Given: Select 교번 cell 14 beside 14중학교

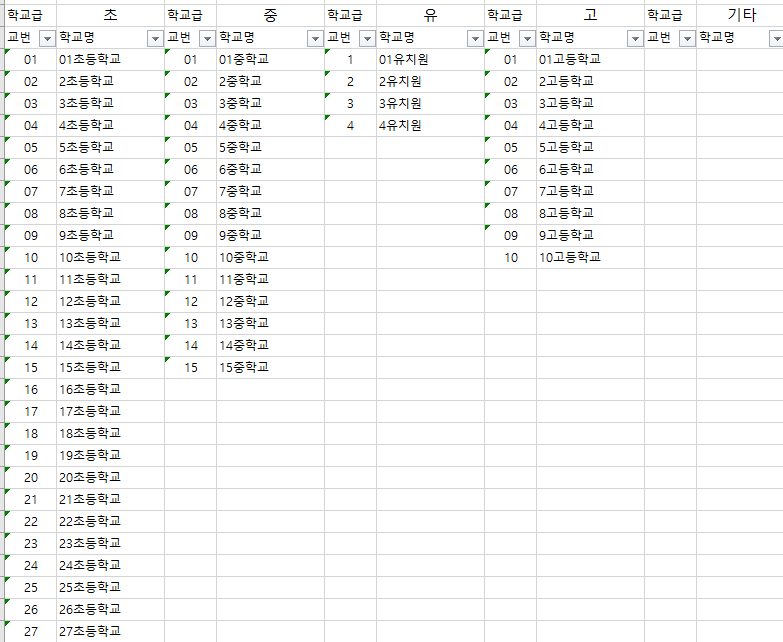Looking at the screenshot, I should point(191,345).
